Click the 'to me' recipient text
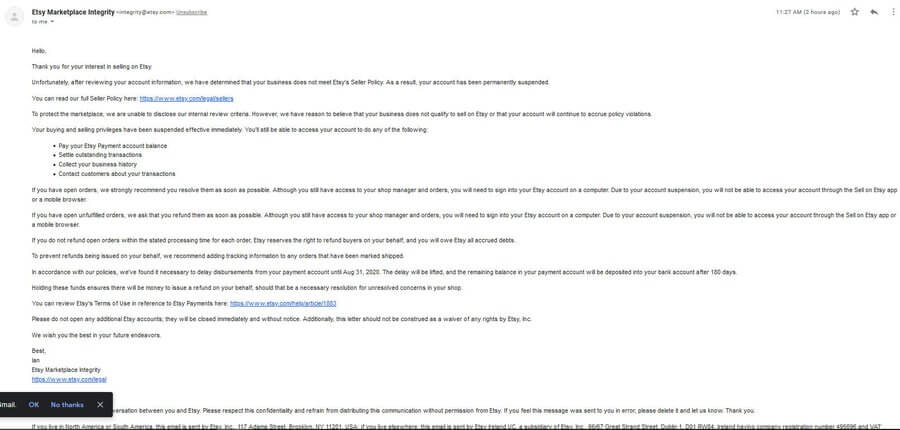 [40, 22]
